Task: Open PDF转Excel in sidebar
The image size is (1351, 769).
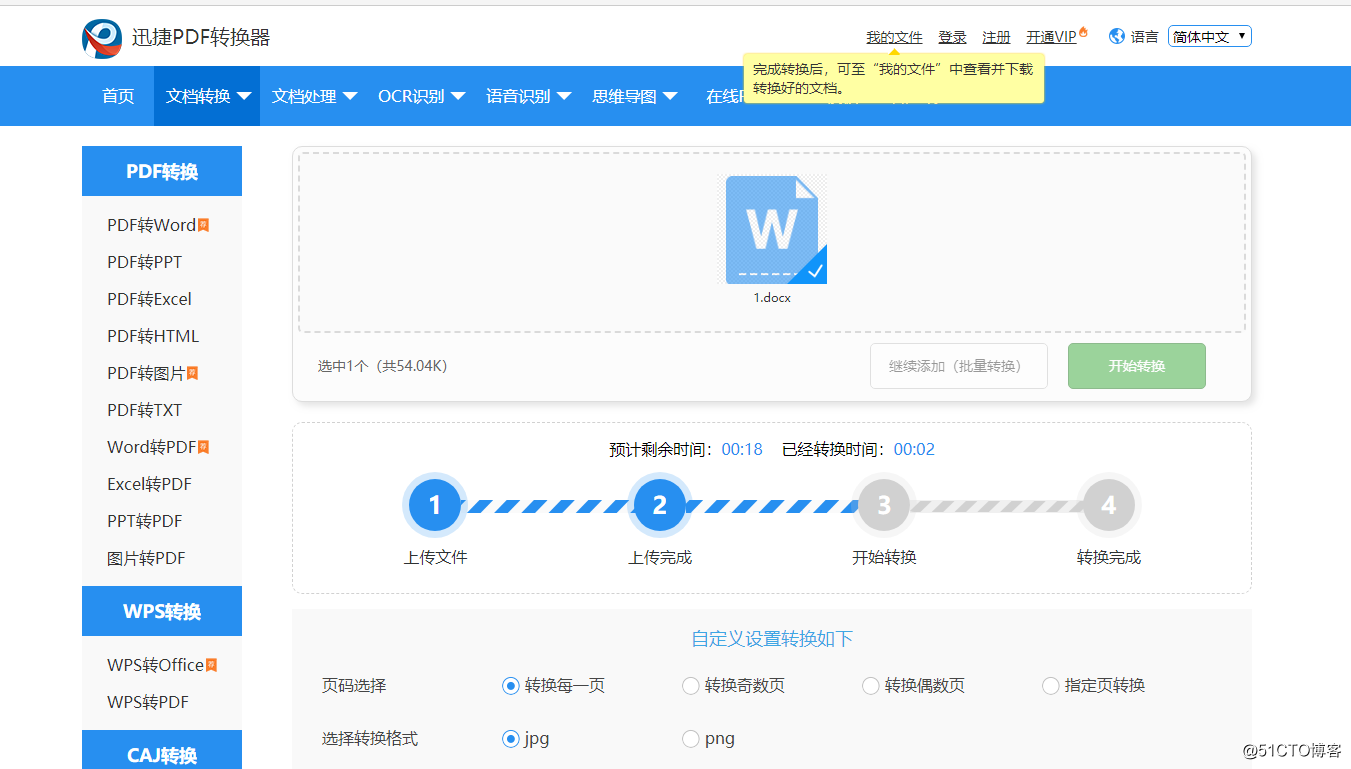Action: [x=149, y=299]
